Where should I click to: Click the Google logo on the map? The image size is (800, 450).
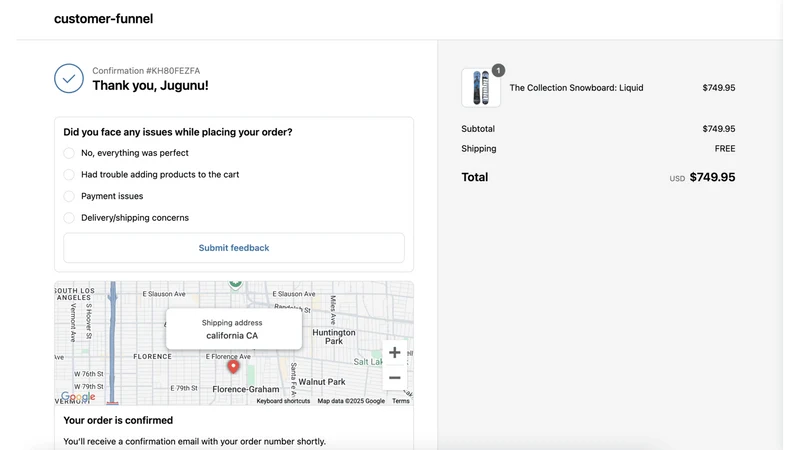(x=78, y=397)
